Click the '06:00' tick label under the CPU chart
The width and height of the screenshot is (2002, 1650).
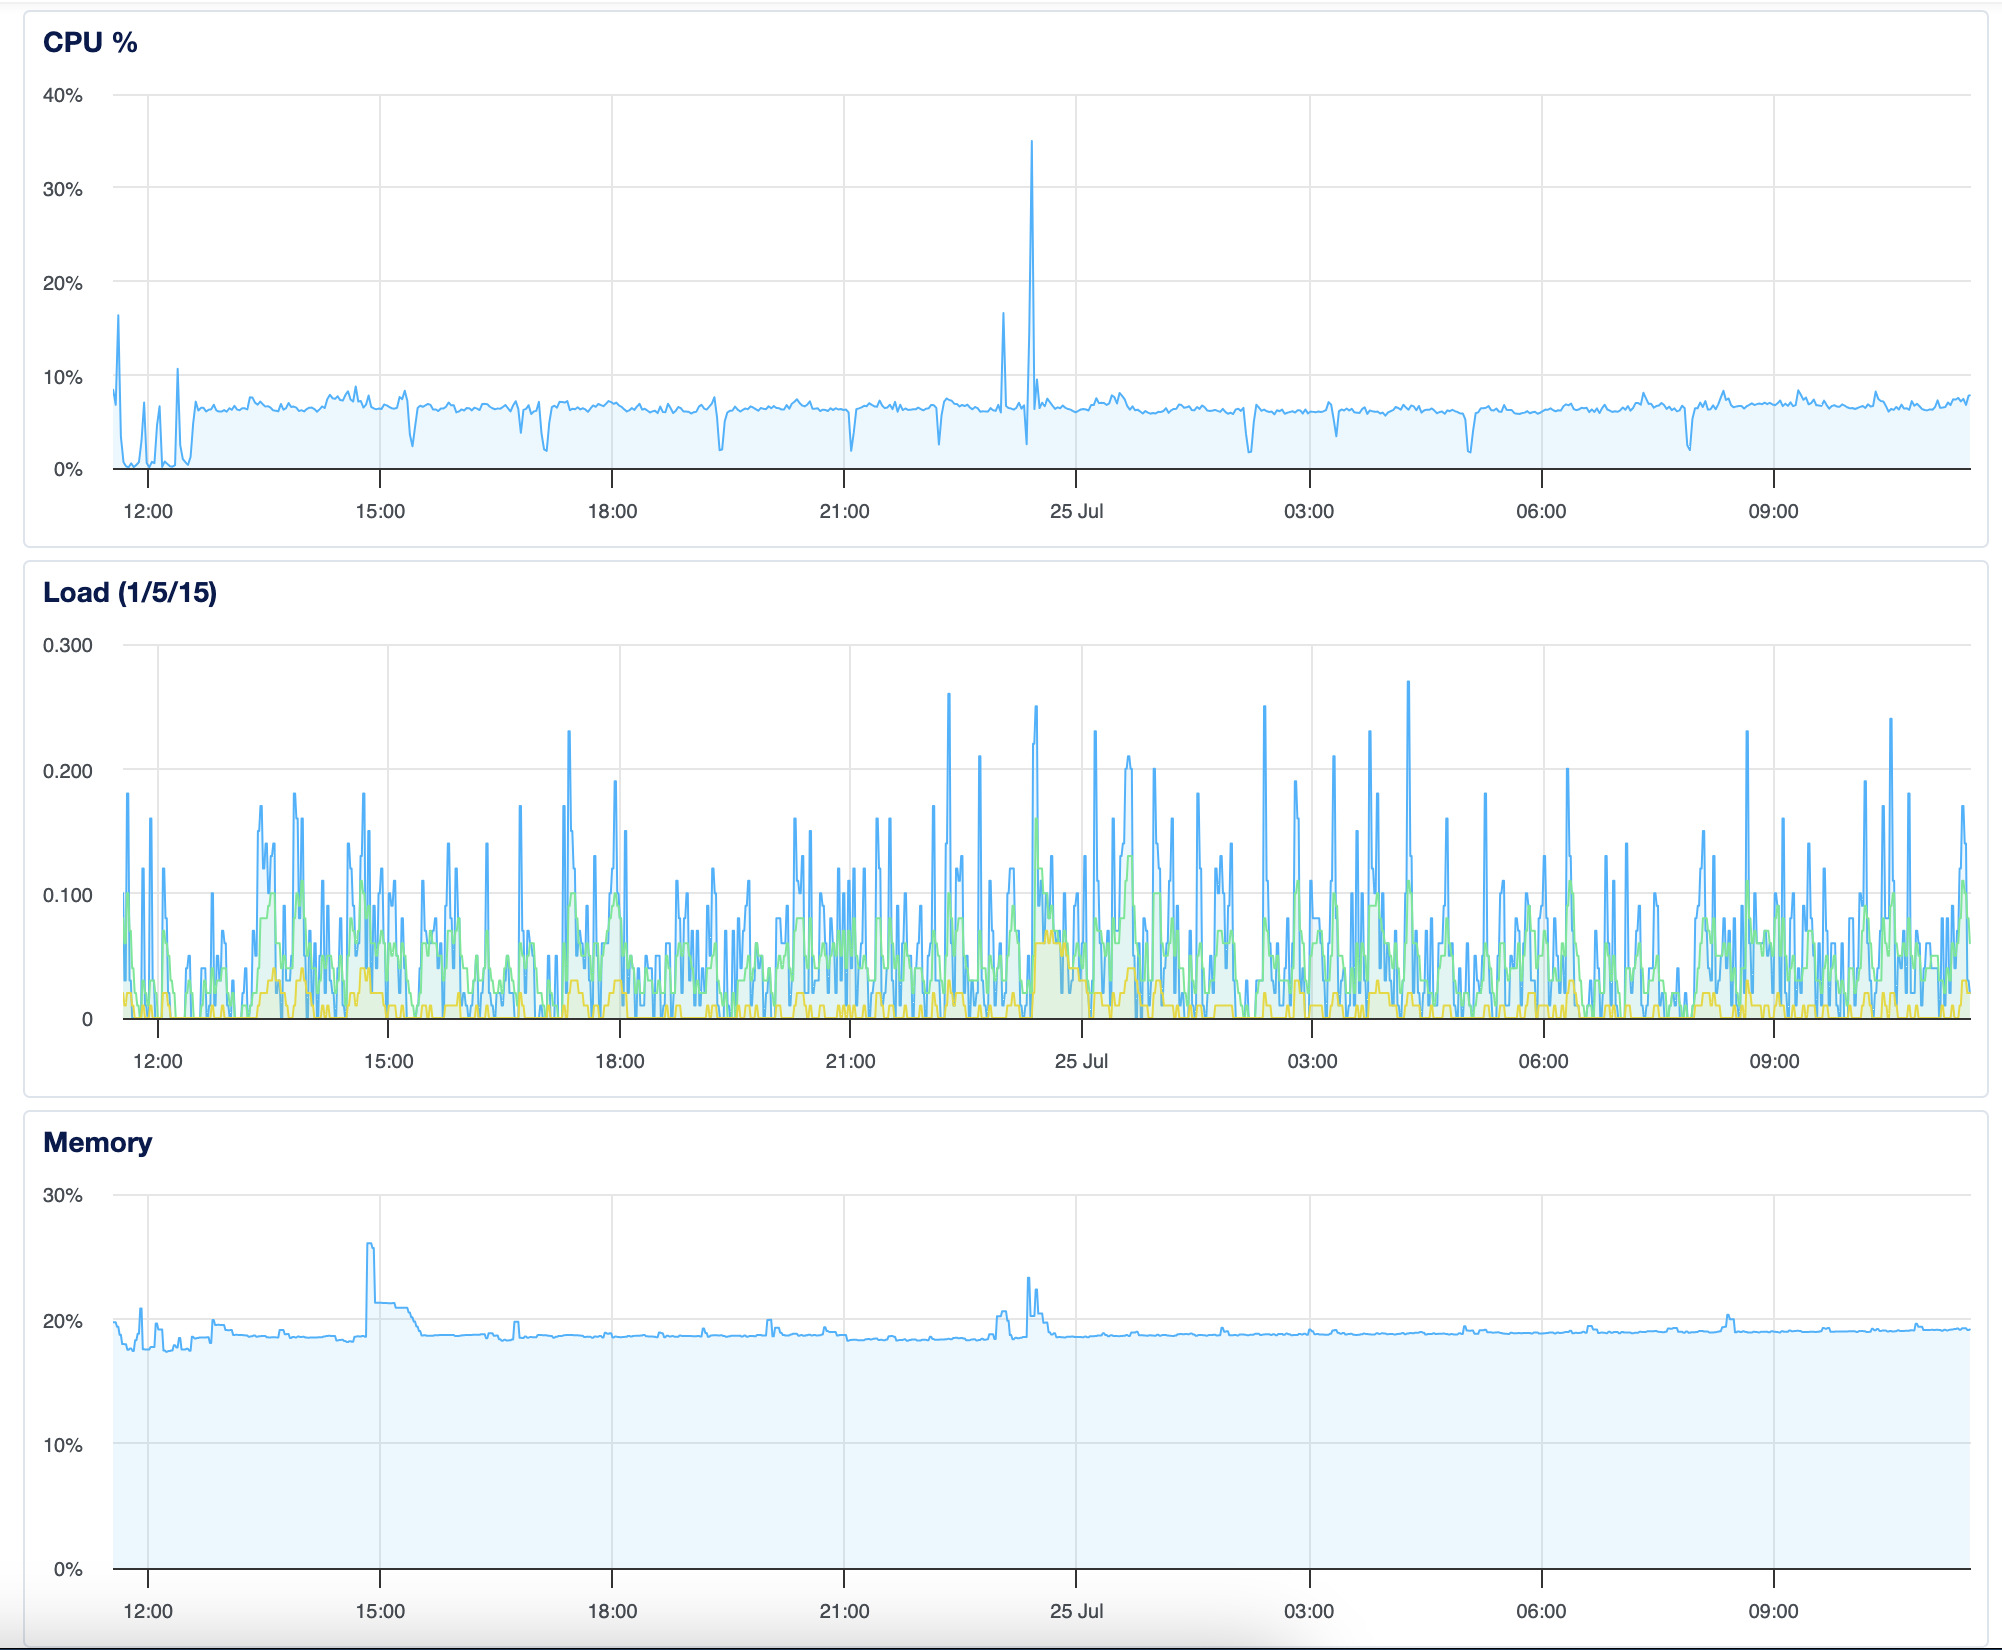pyautogui.click(x=1541, y=511)
